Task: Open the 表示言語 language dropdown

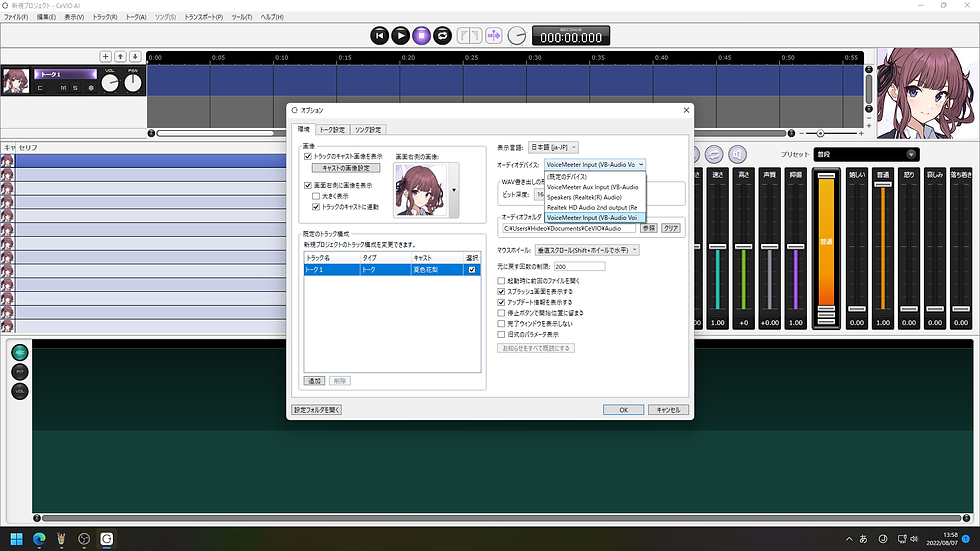Action: point(553,147)
